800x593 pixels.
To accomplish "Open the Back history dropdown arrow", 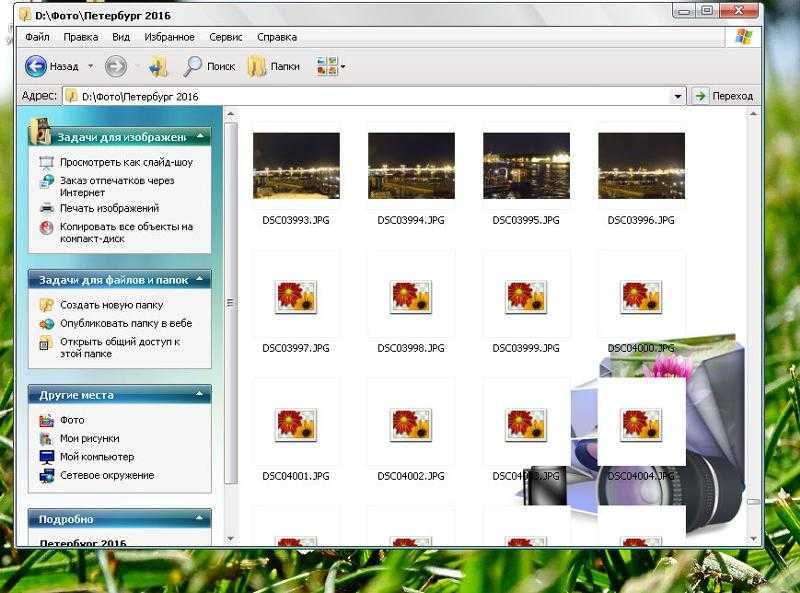I will (x=90, y=66).
